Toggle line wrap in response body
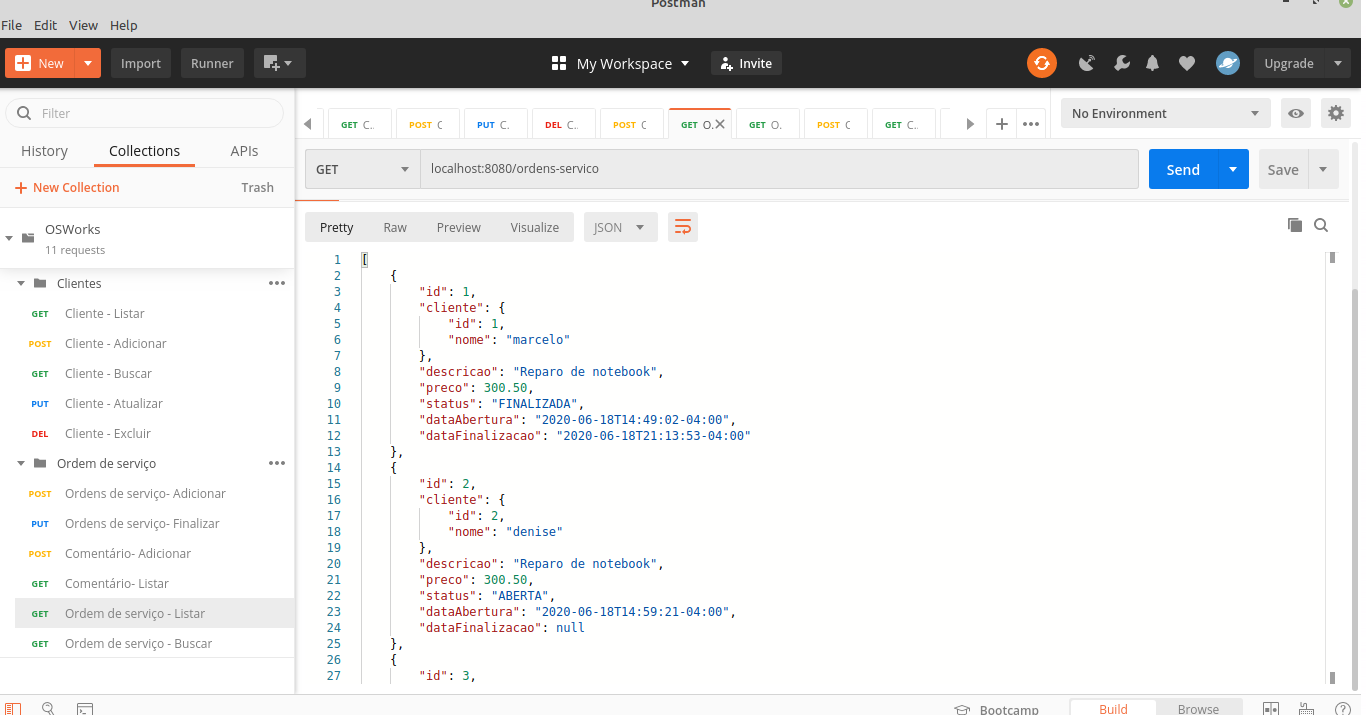 pyautogui.click(x=683, y=227)
